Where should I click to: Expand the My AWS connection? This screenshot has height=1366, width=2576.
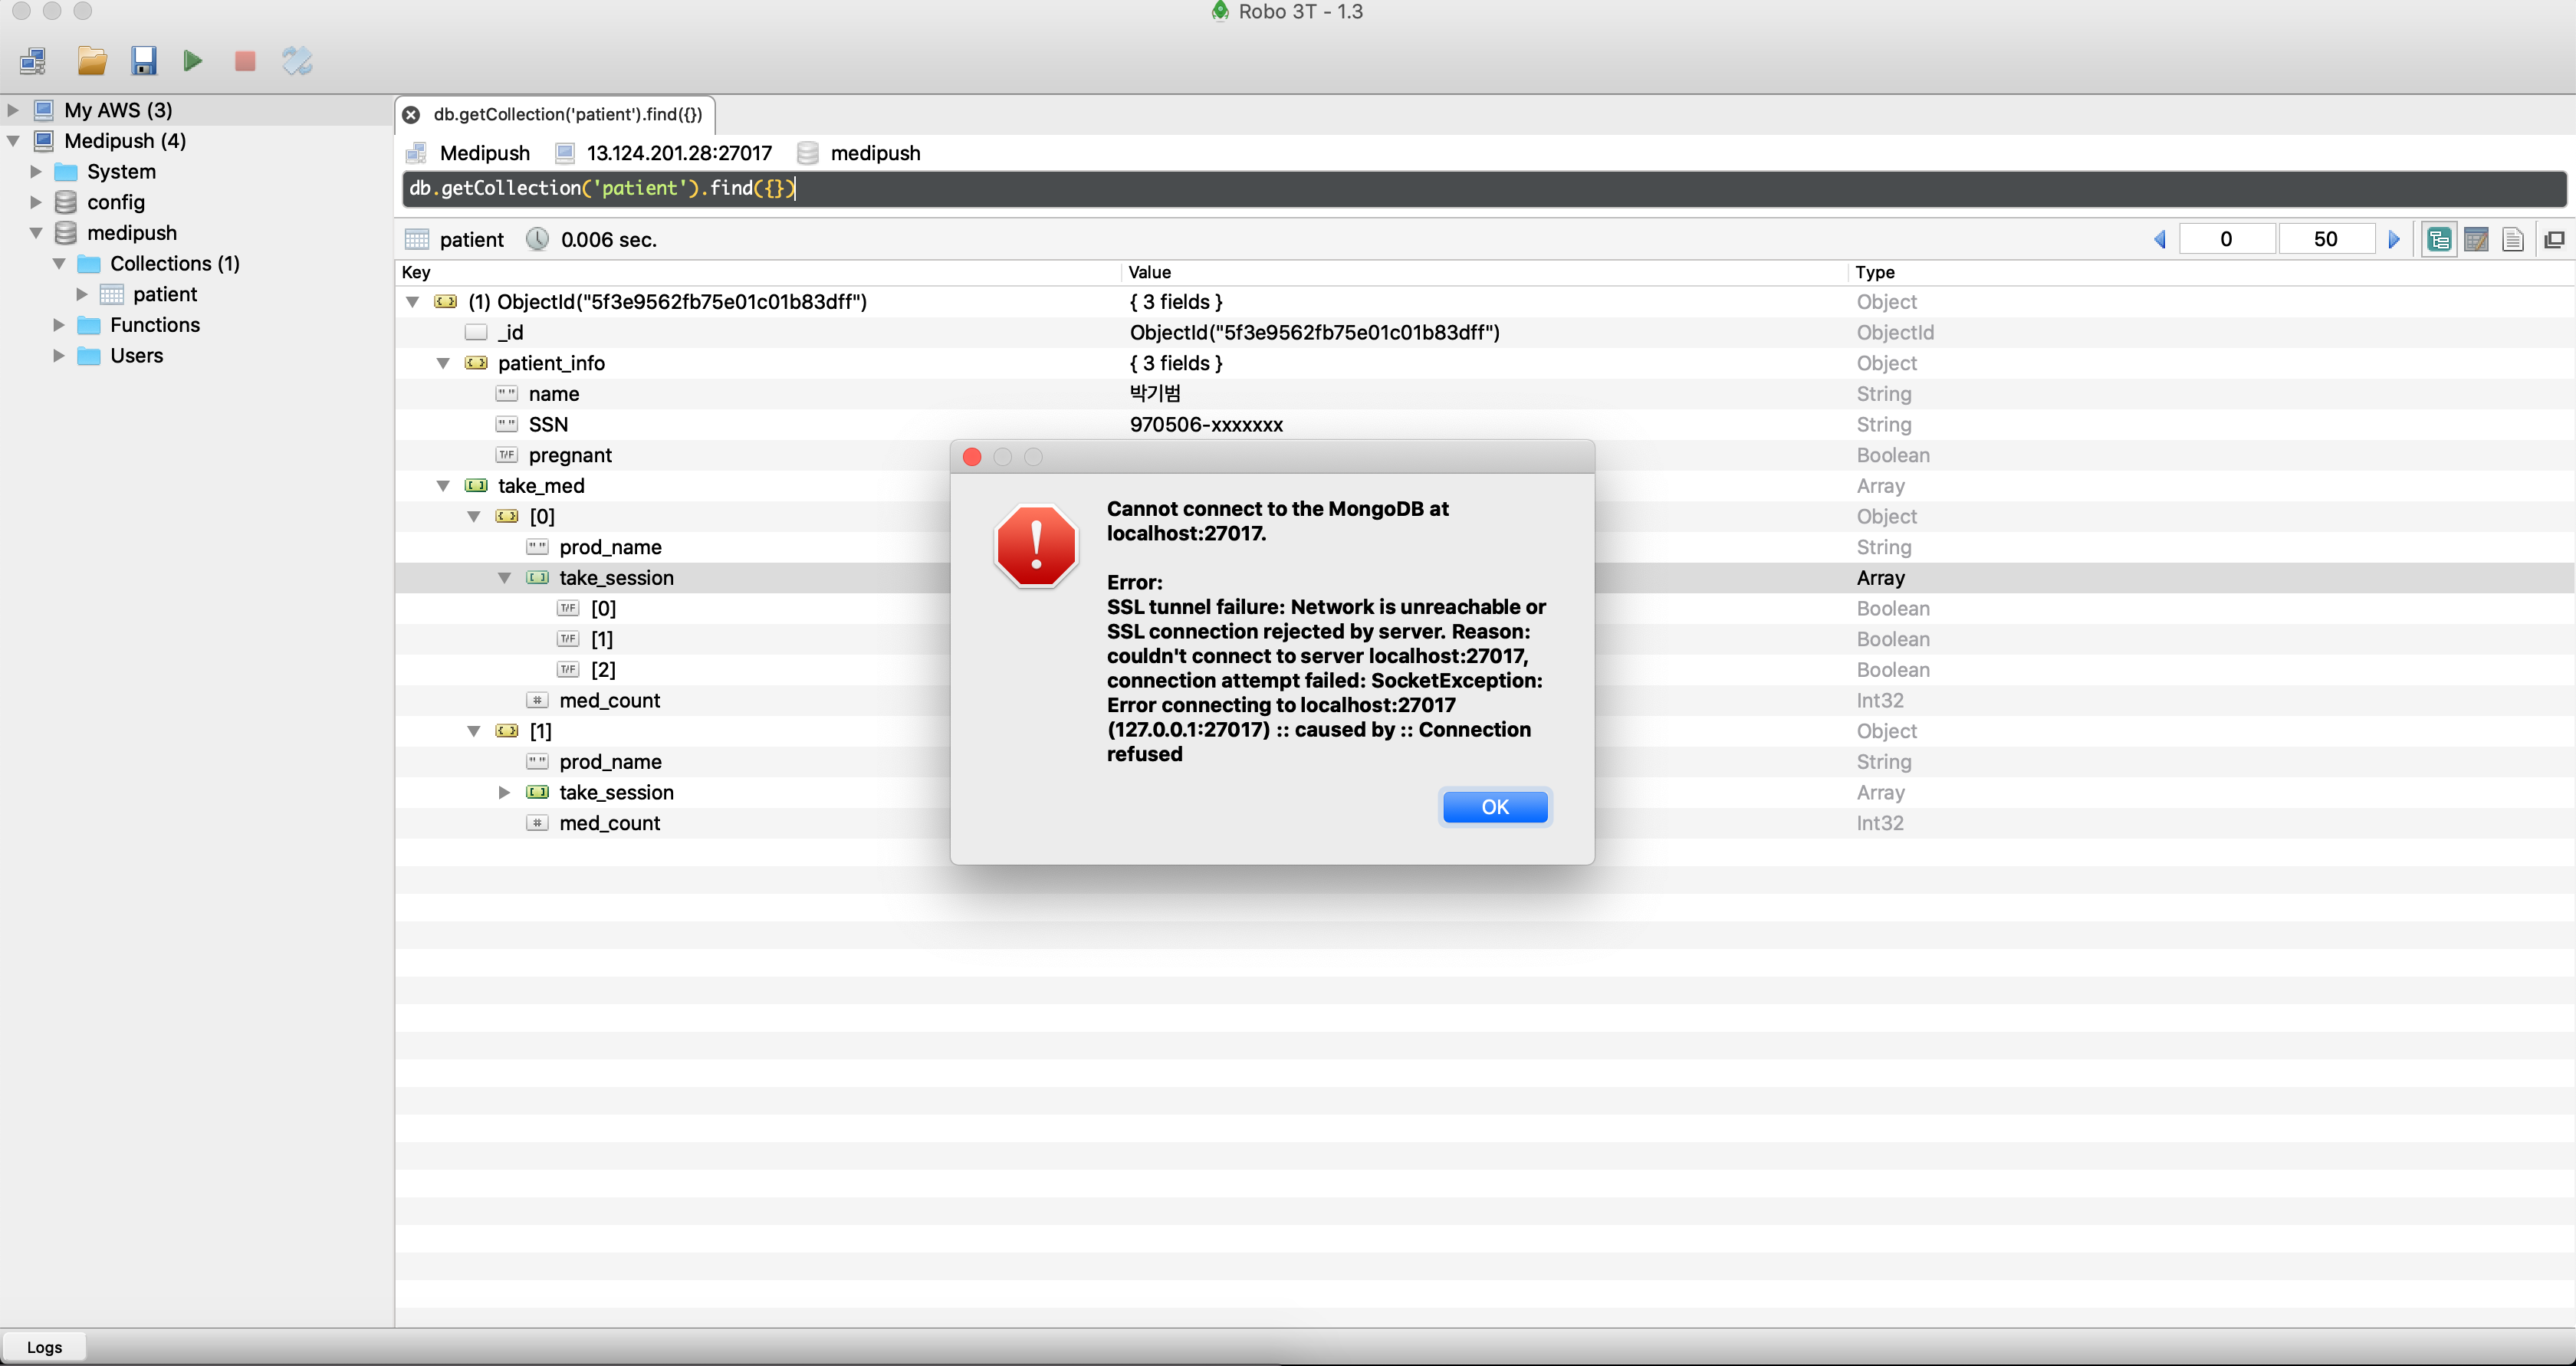13,110
